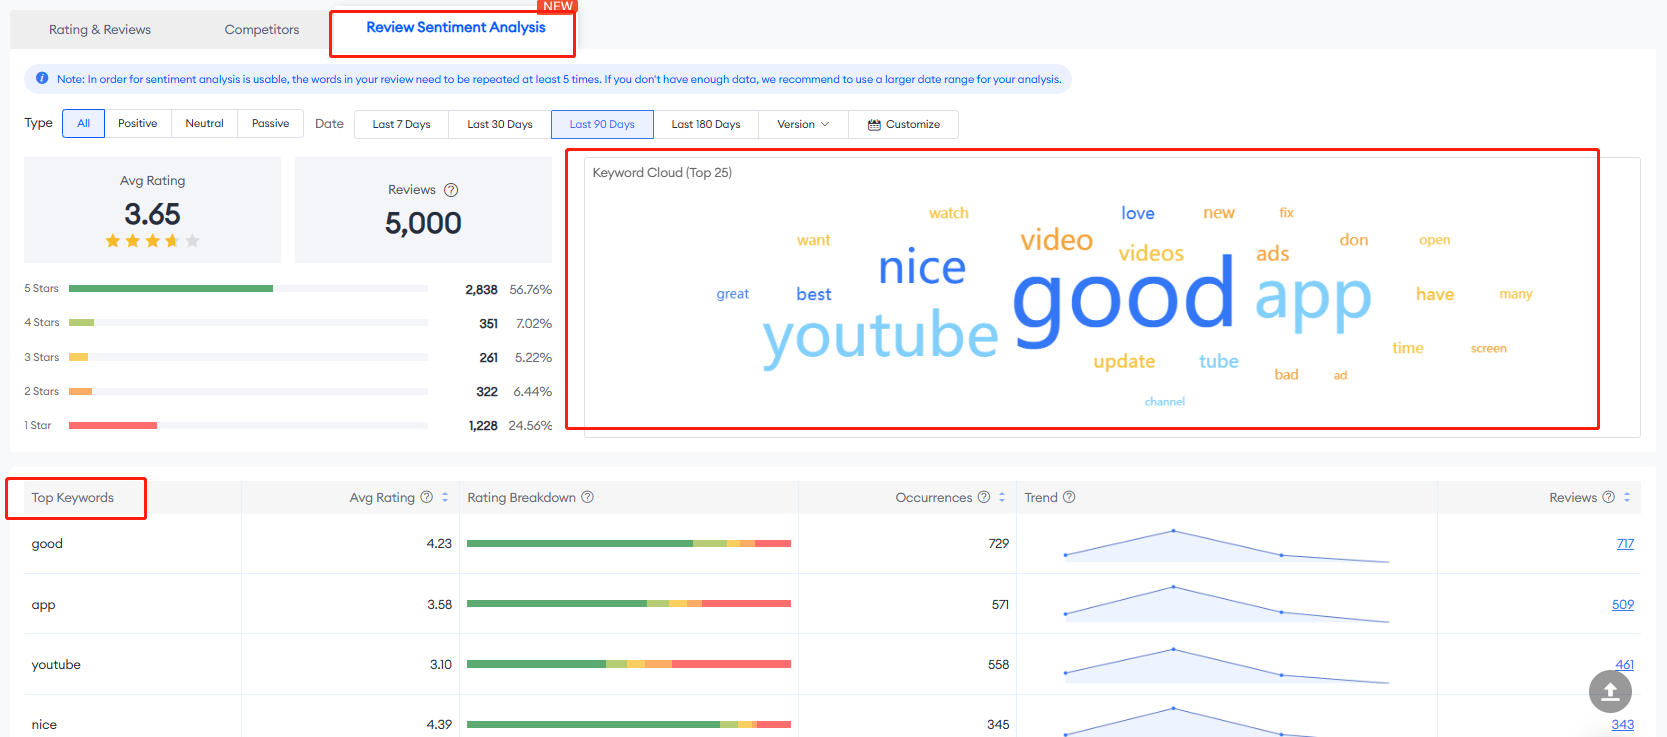Click the 729 occurrences value for good

click(999, 544)
